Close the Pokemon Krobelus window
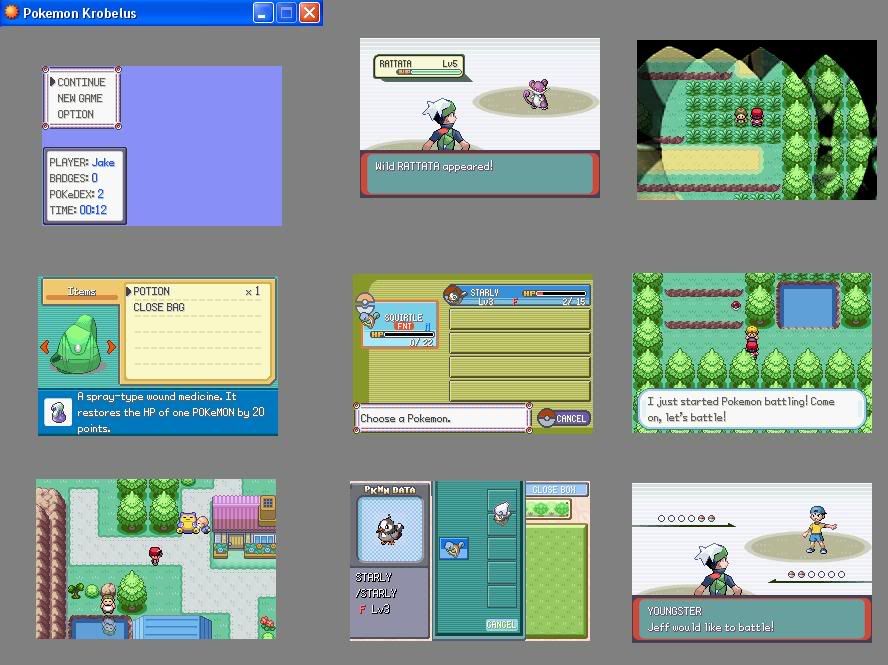This screenshot has height=665, width=888. pyautogui.click(x=309, y=12)
